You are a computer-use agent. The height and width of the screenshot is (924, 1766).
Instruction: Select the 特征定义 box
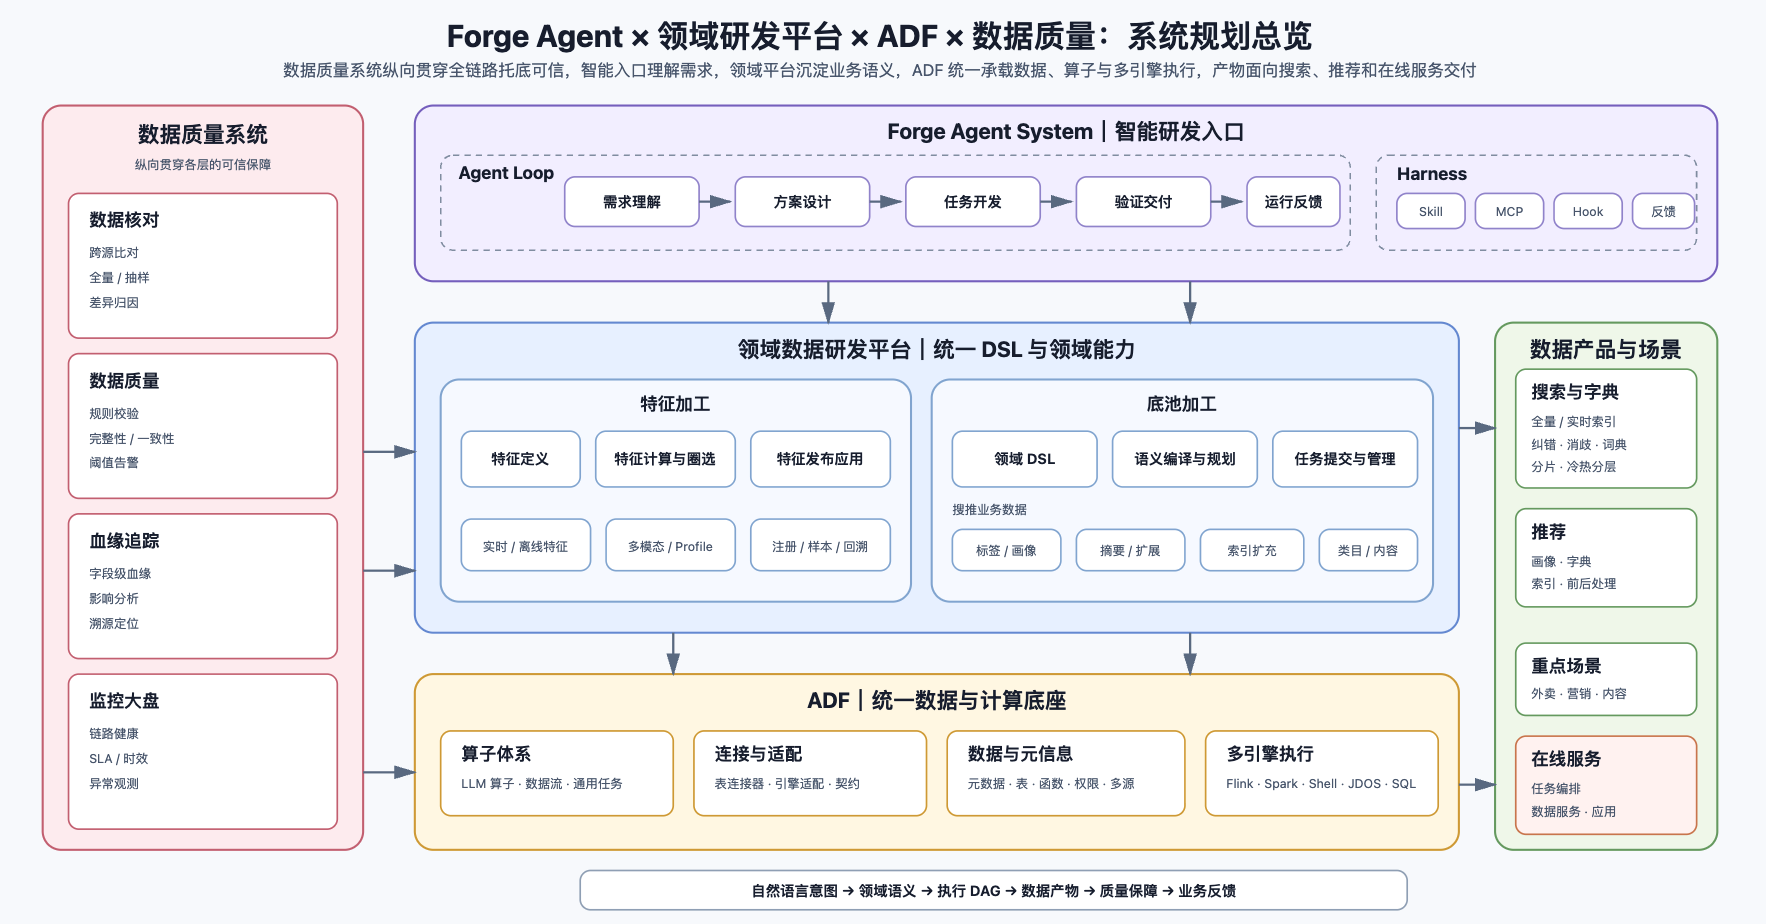(x=520, y=459)
